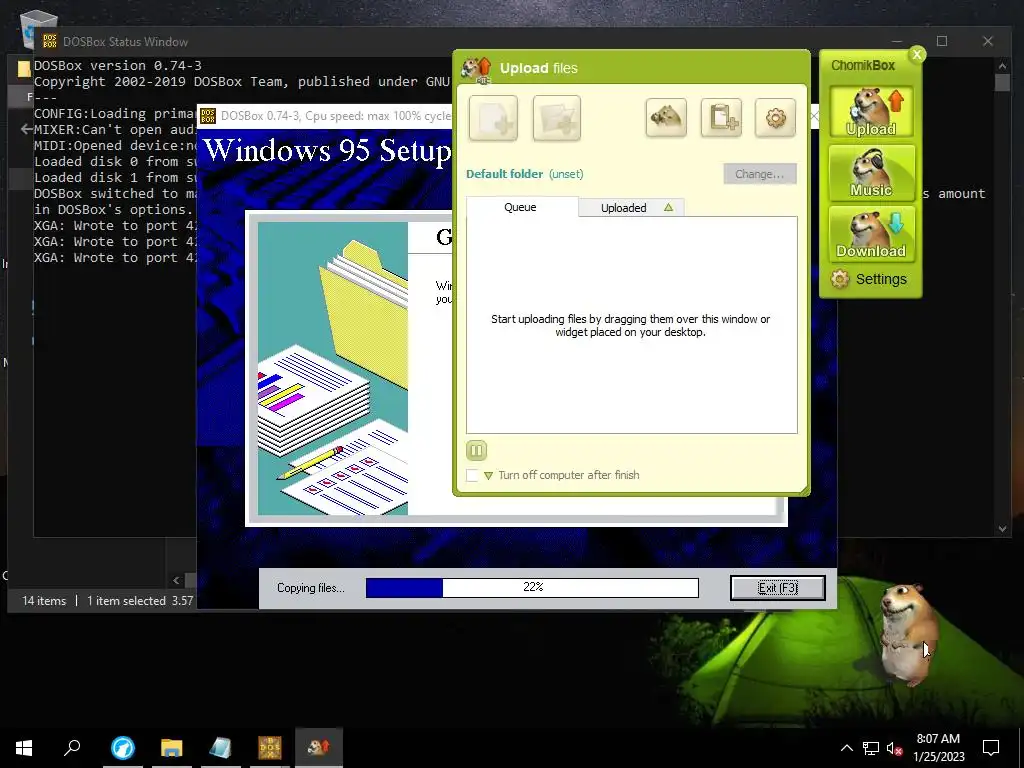Image resolution: width=1024 pixels, height=768 pixels.
Task: Click the '1 item selected' status text
Action: (x=126, y=601)
